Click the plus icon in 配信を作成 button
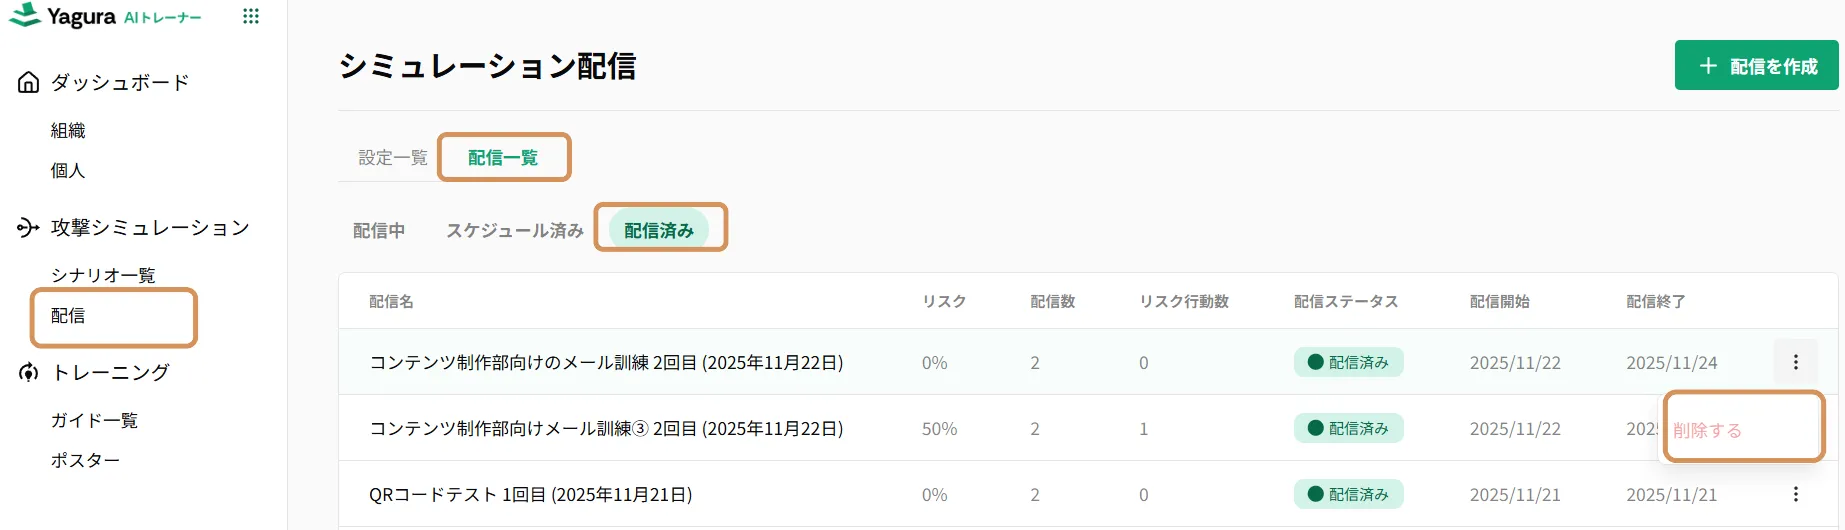Viewport: 1845px width, 530px height. (x=1708, y=66)
